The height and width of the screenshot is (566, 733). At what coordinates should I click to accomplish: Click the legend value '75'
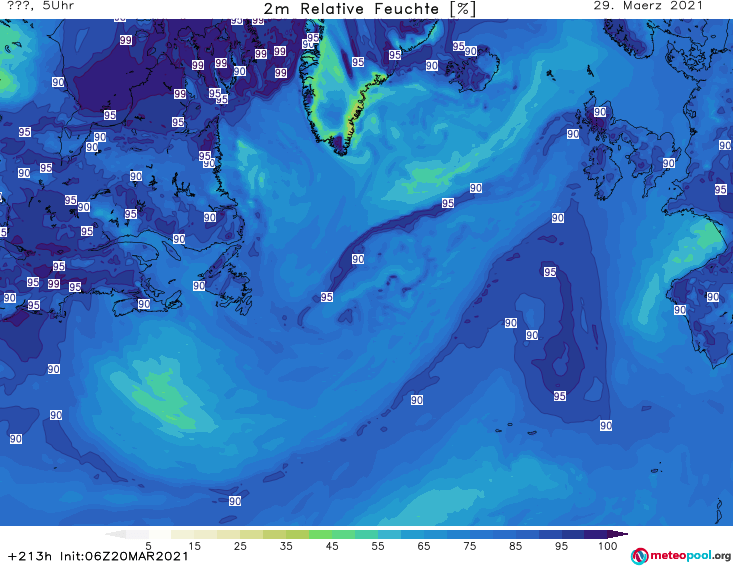469,546
